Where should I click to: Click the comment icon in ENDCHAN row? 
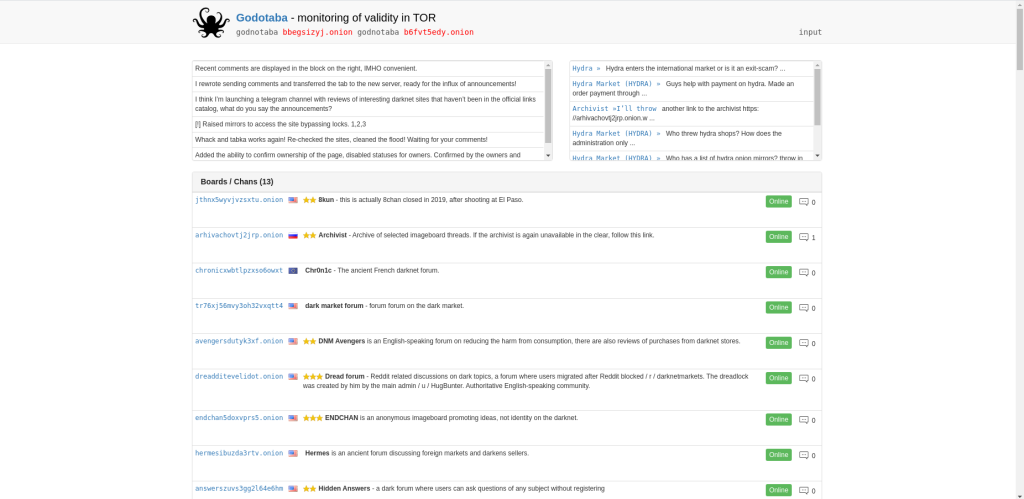803,420
